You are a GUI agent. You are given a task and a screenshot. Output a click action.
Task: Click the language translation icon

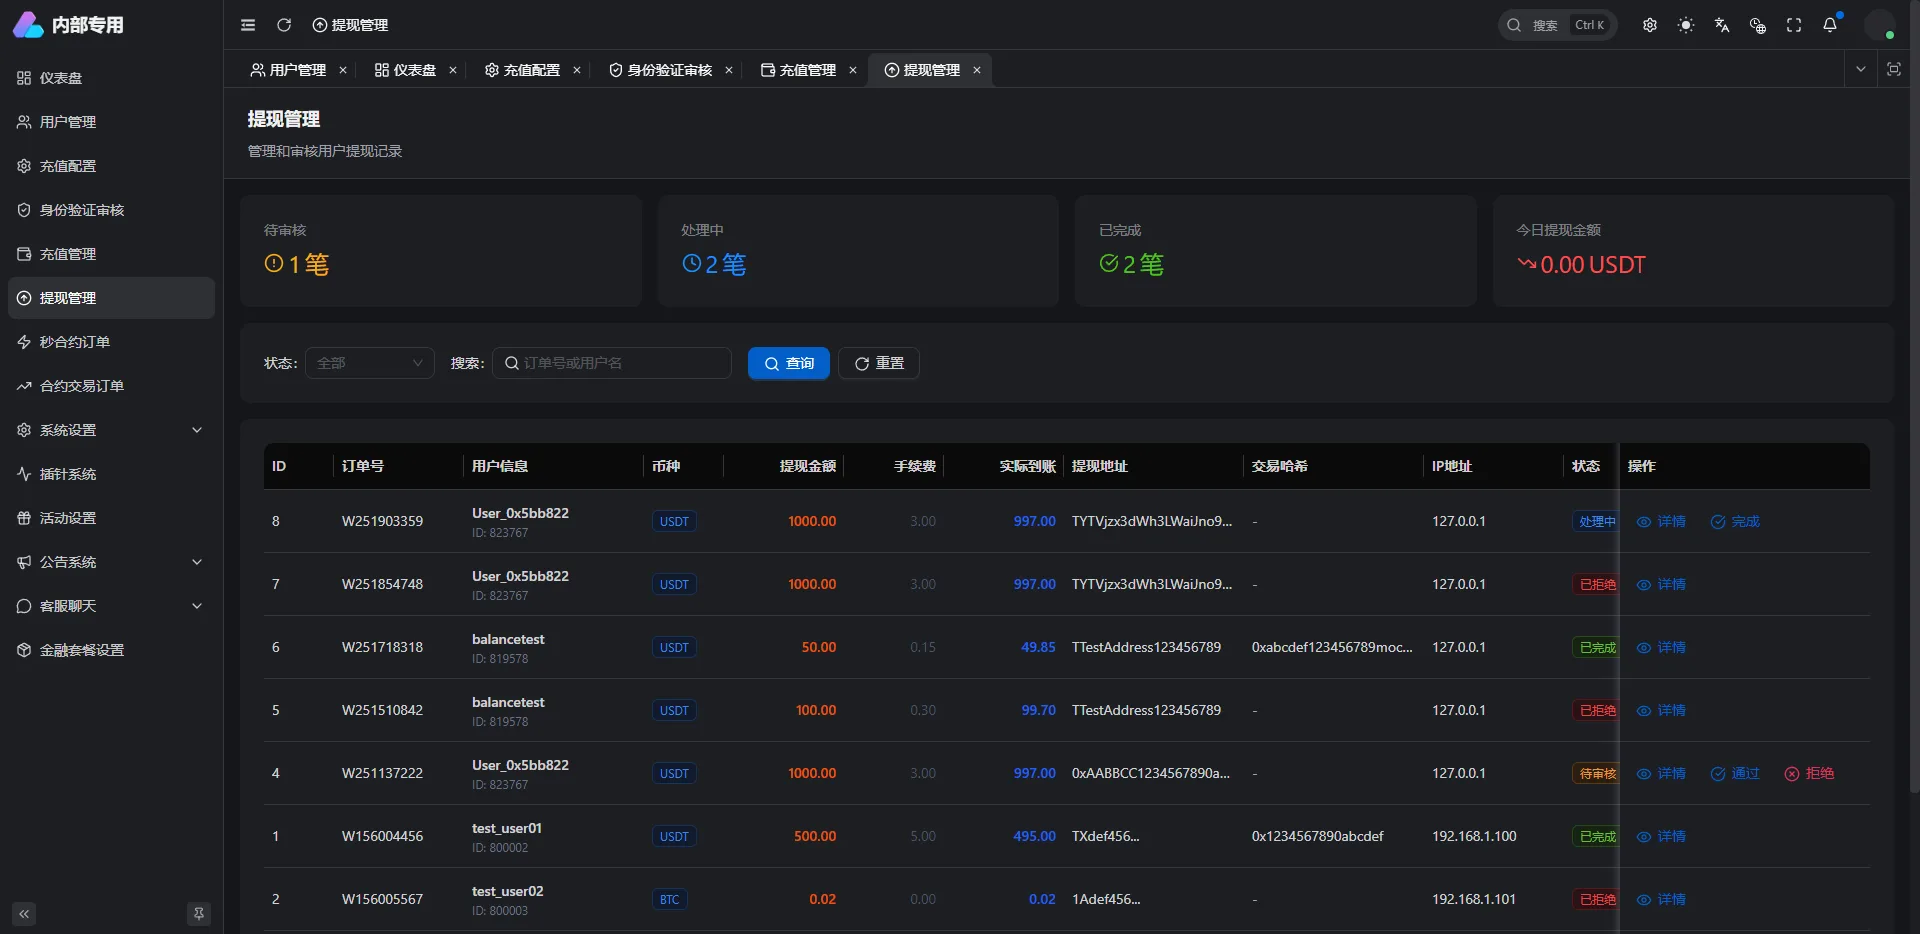click(1722, 25)
